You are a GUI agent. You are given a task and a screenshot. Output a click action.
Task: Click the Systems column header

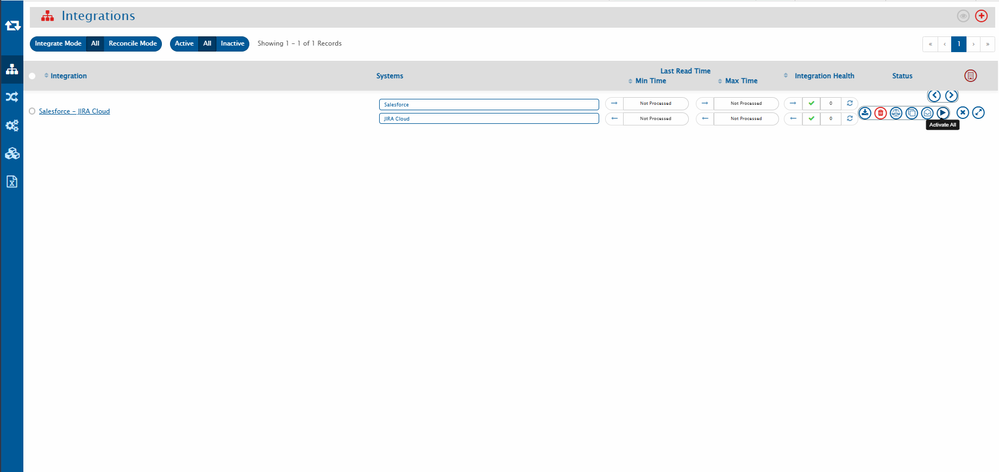pos(389,76)
